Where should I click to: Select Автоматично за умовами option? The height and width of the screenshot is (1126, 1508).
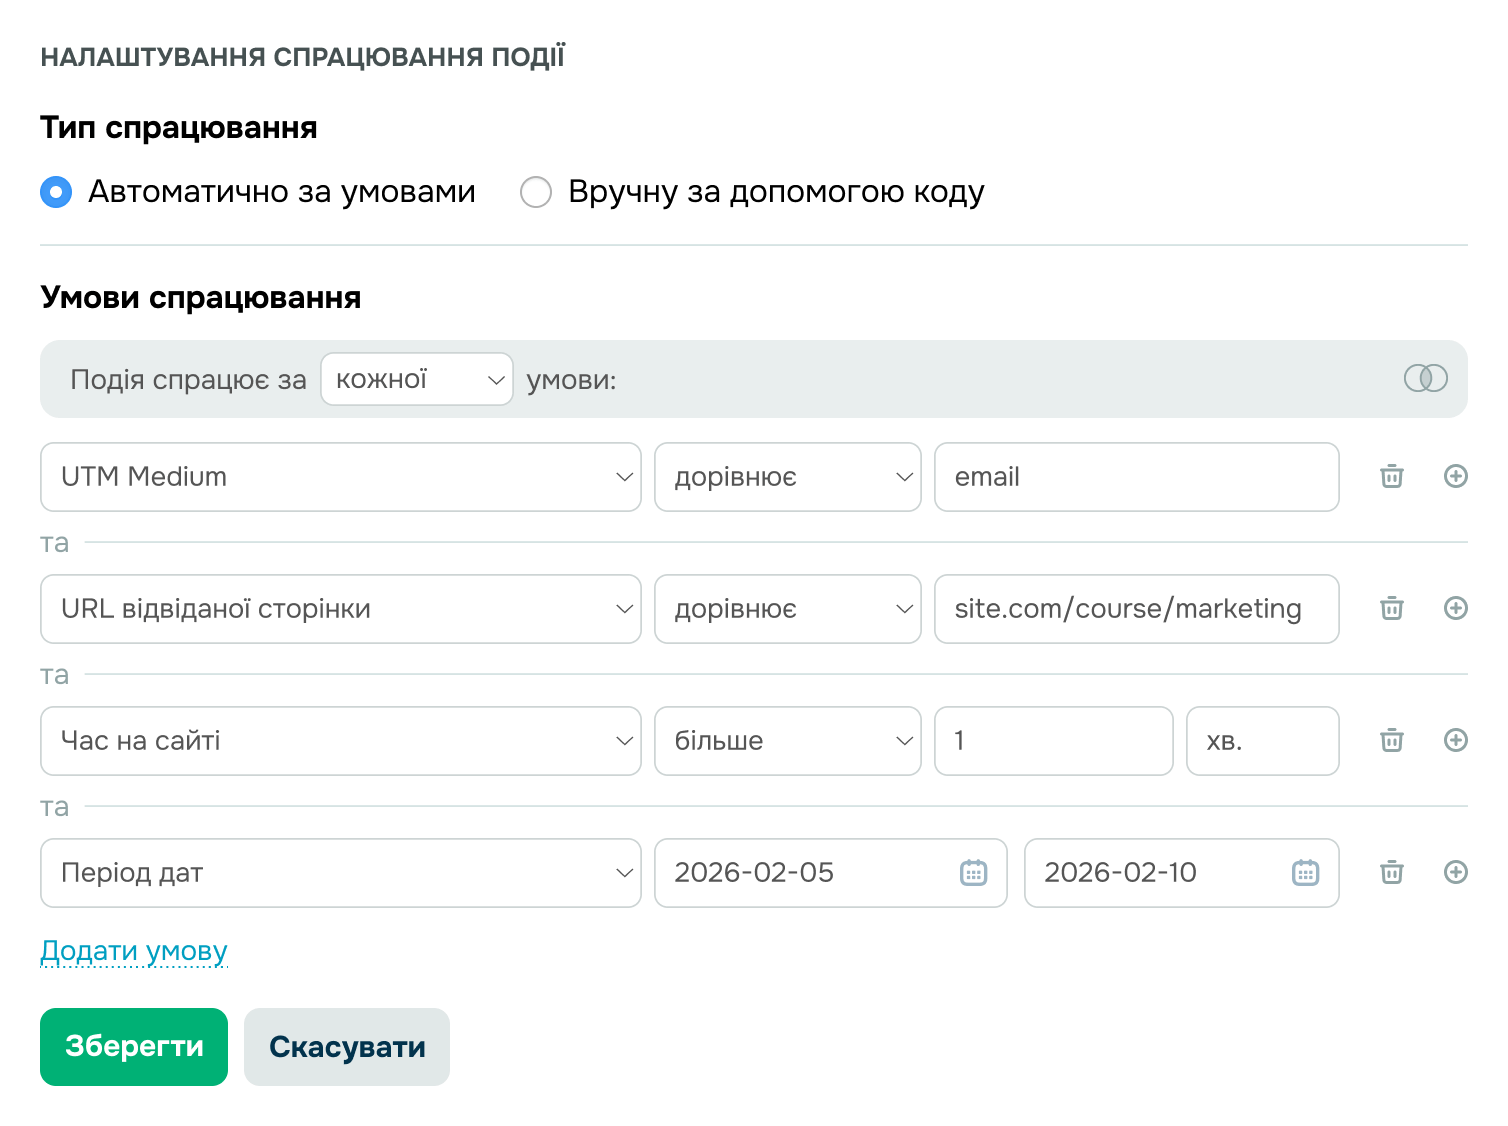[x=57, y=192]
